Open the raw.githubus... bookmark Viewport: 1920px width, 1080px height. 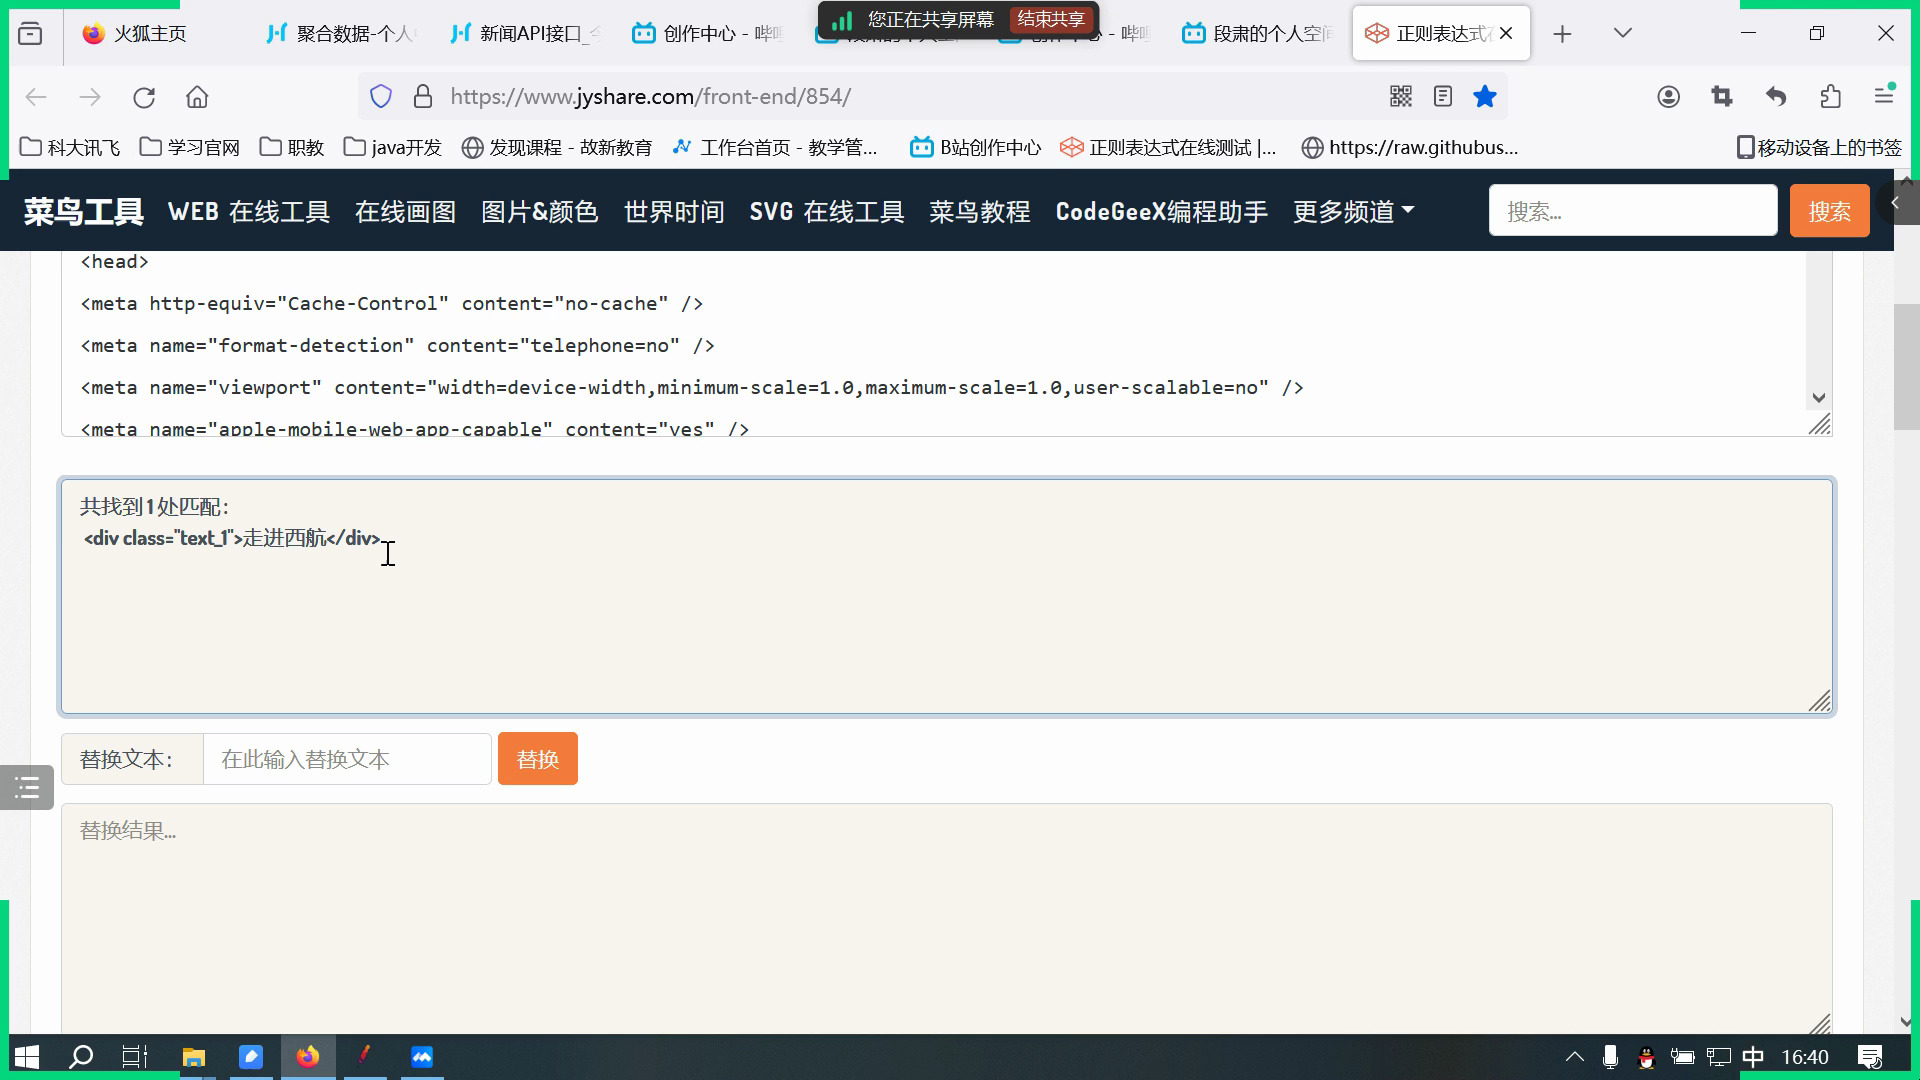click(x=1410, y=148)
